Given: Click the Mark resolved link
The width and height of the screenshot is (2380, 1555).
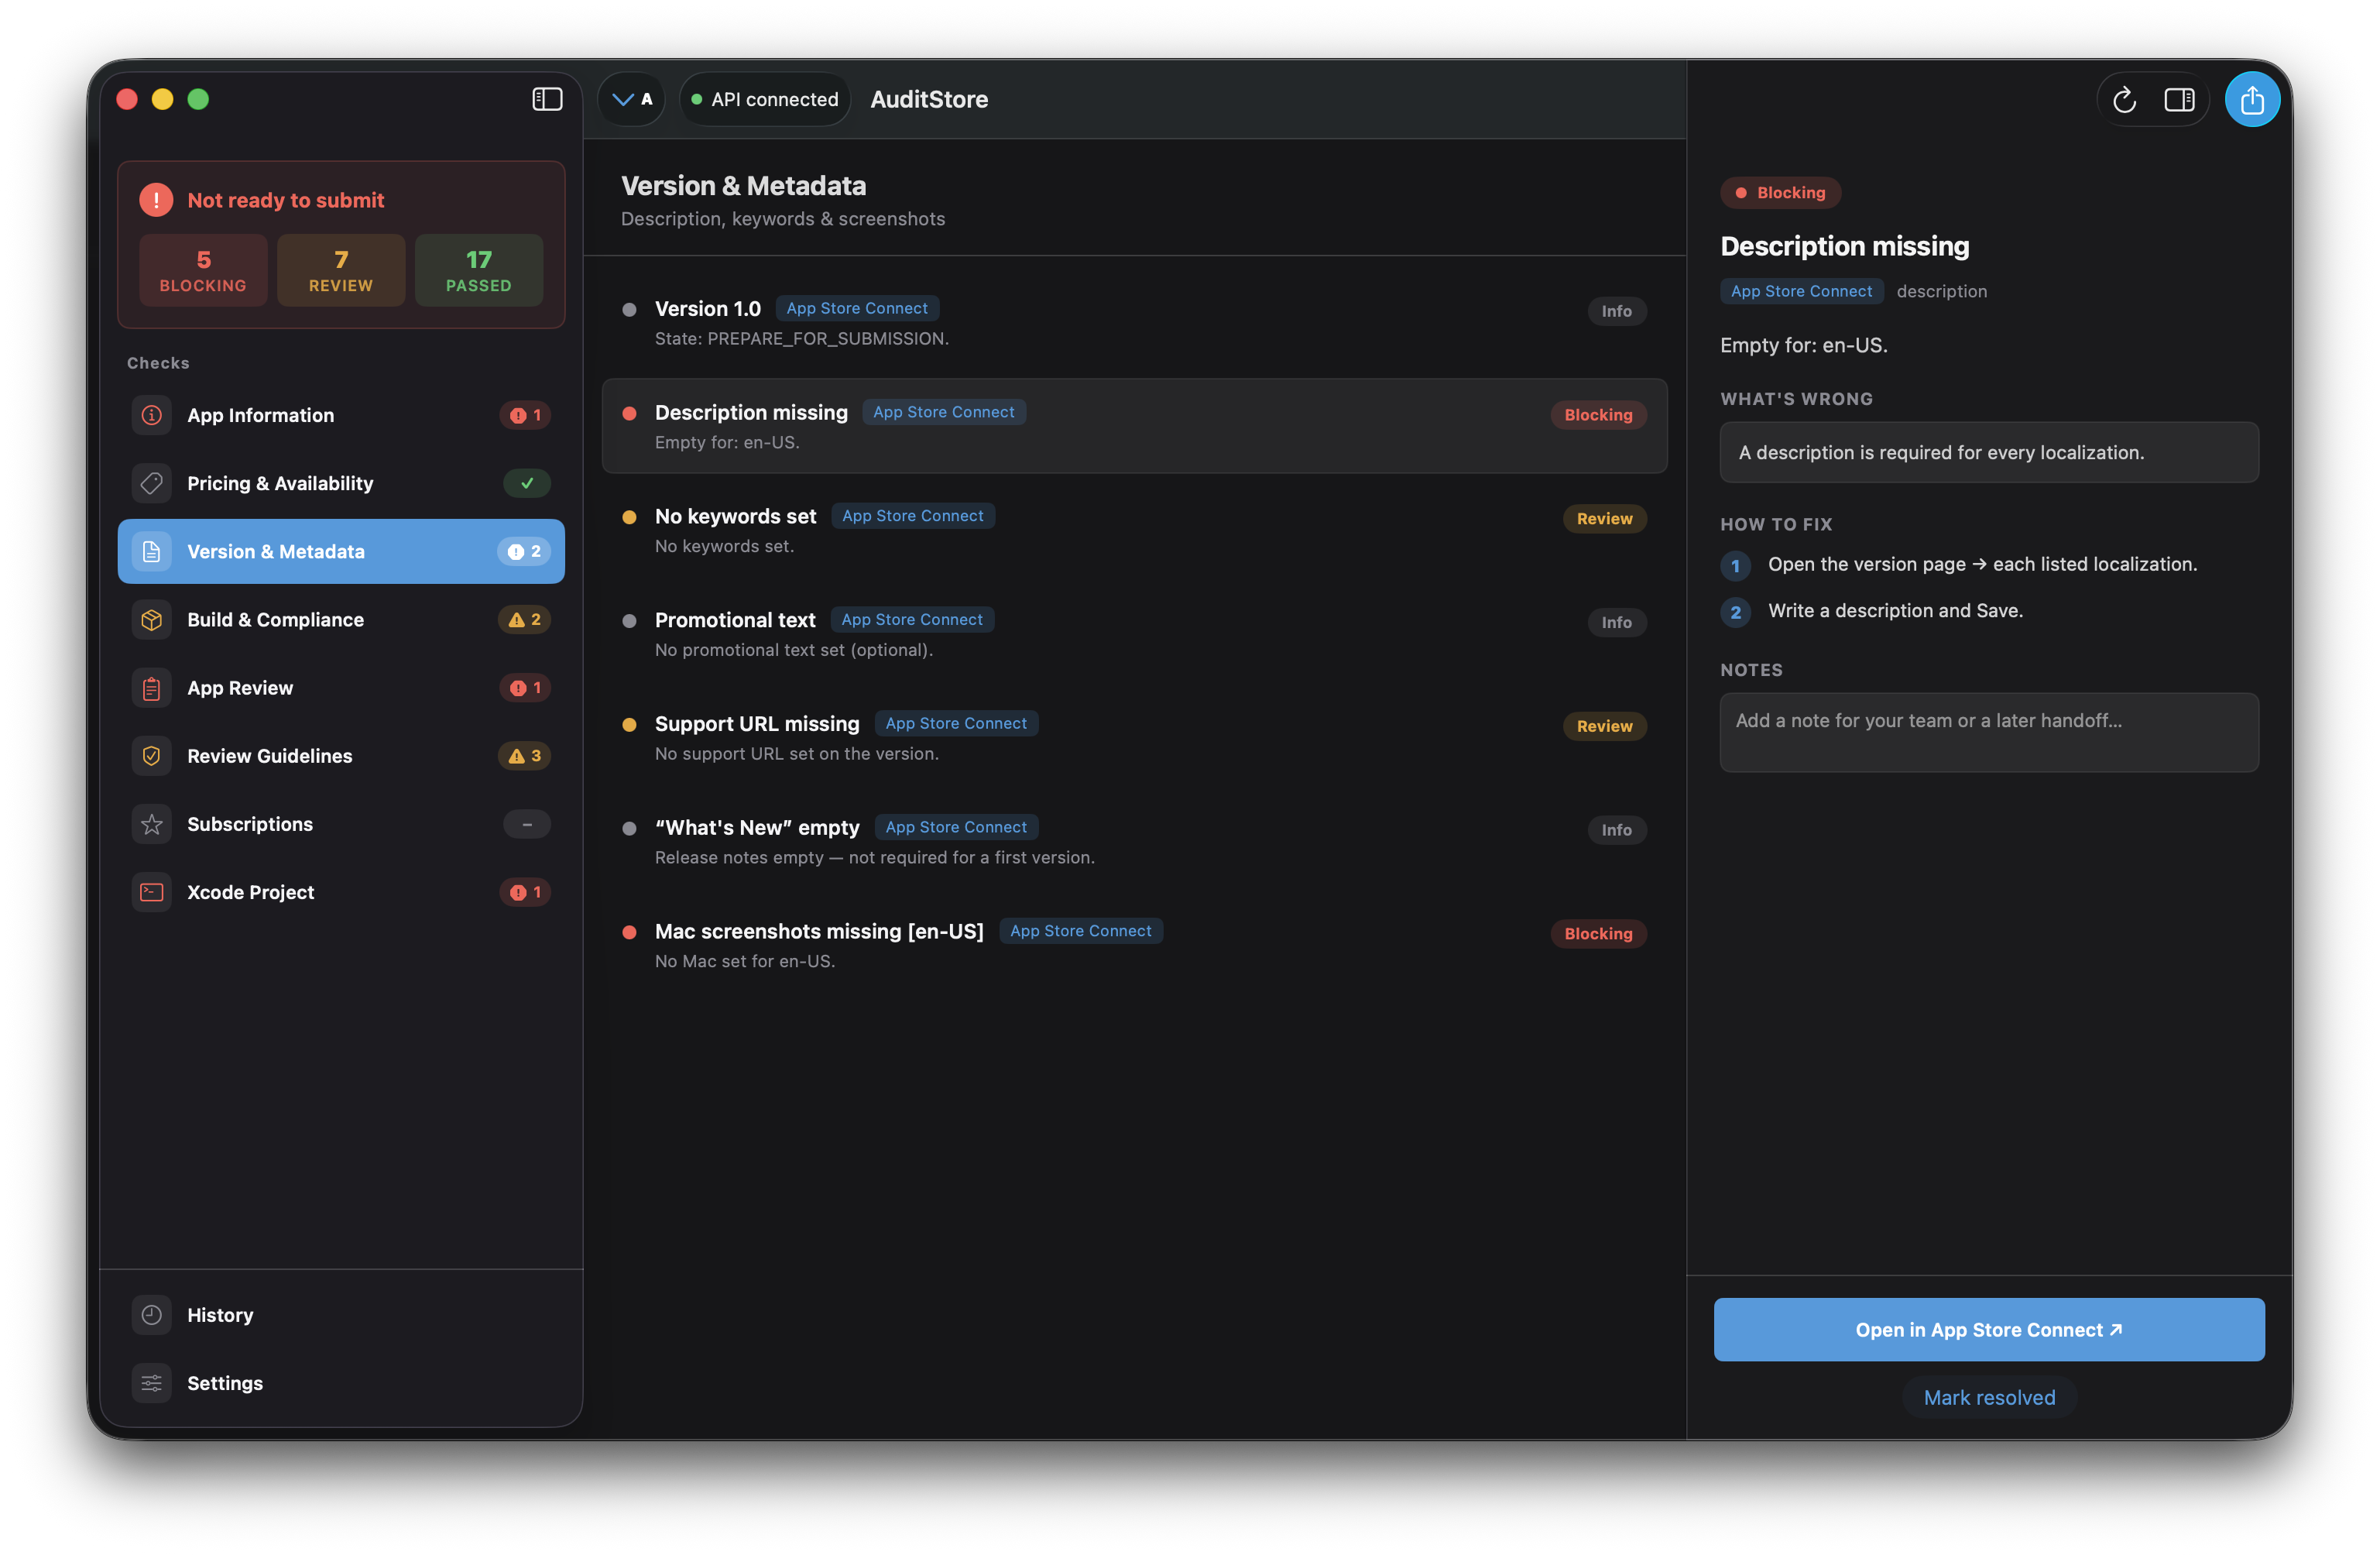Looking at the screenshot, I should click(x=1989, y=1397).
